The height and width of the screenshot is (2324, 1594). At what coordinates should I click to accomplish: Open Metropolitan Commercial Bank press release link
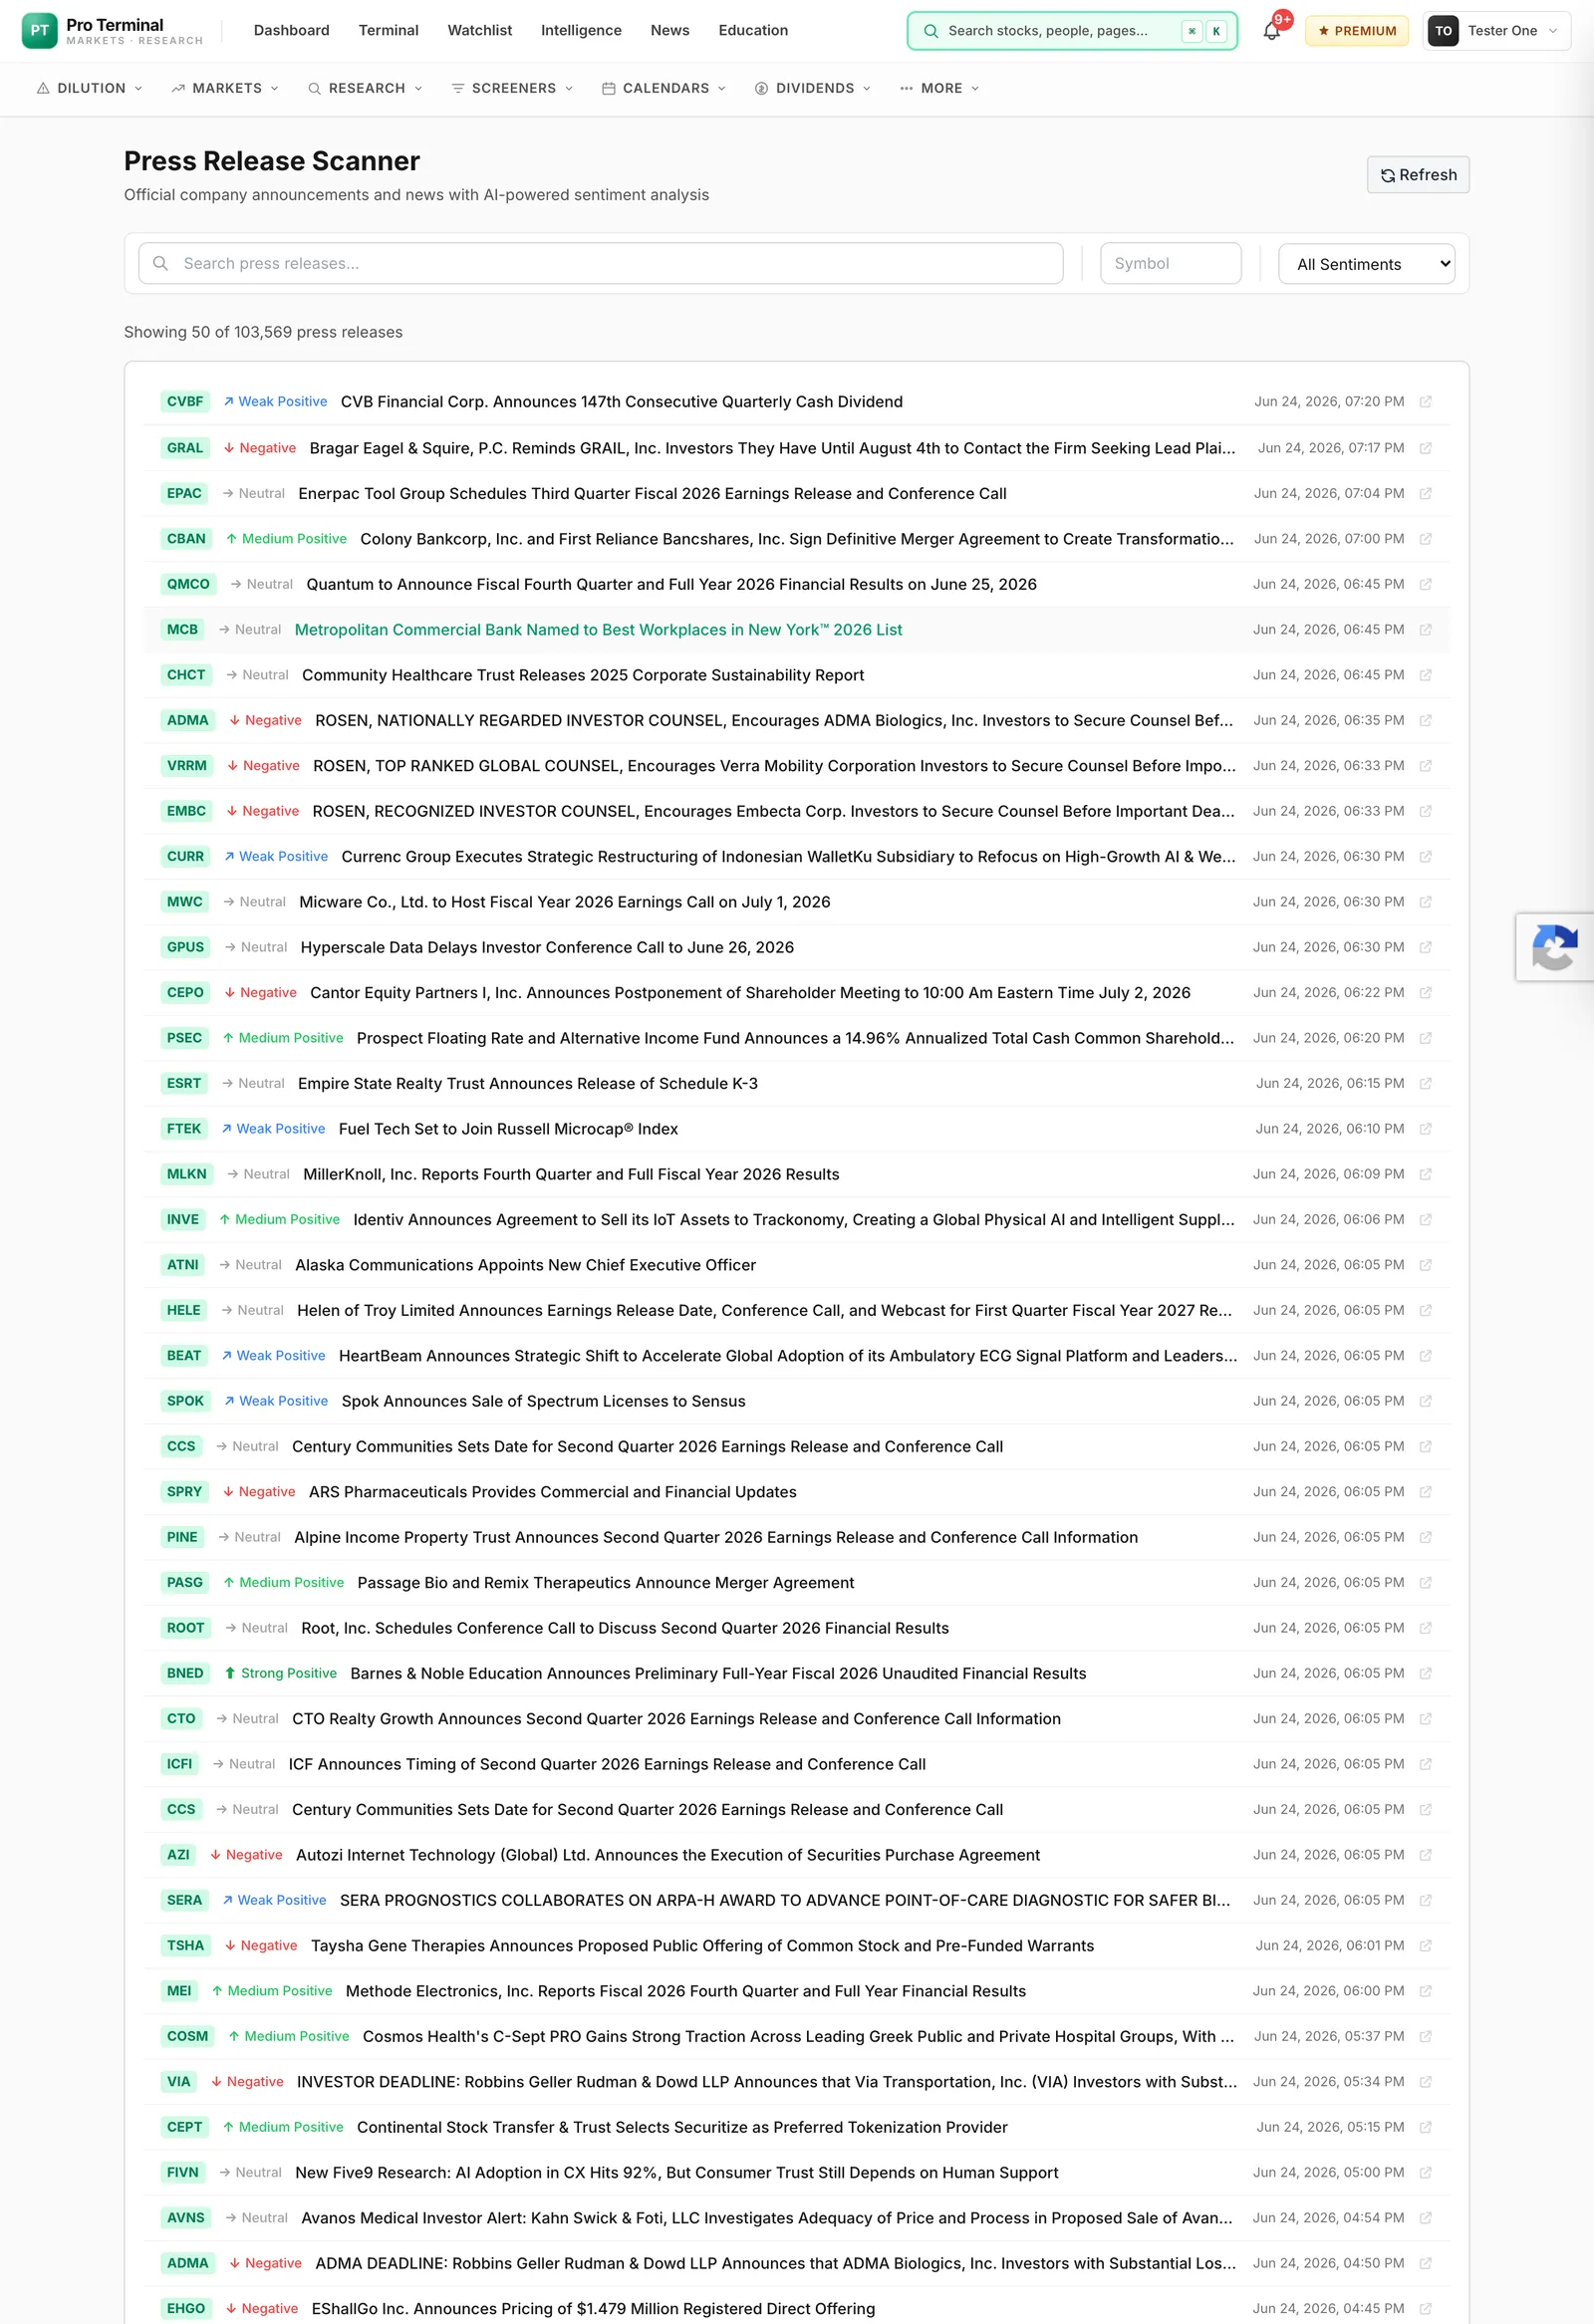598,630
